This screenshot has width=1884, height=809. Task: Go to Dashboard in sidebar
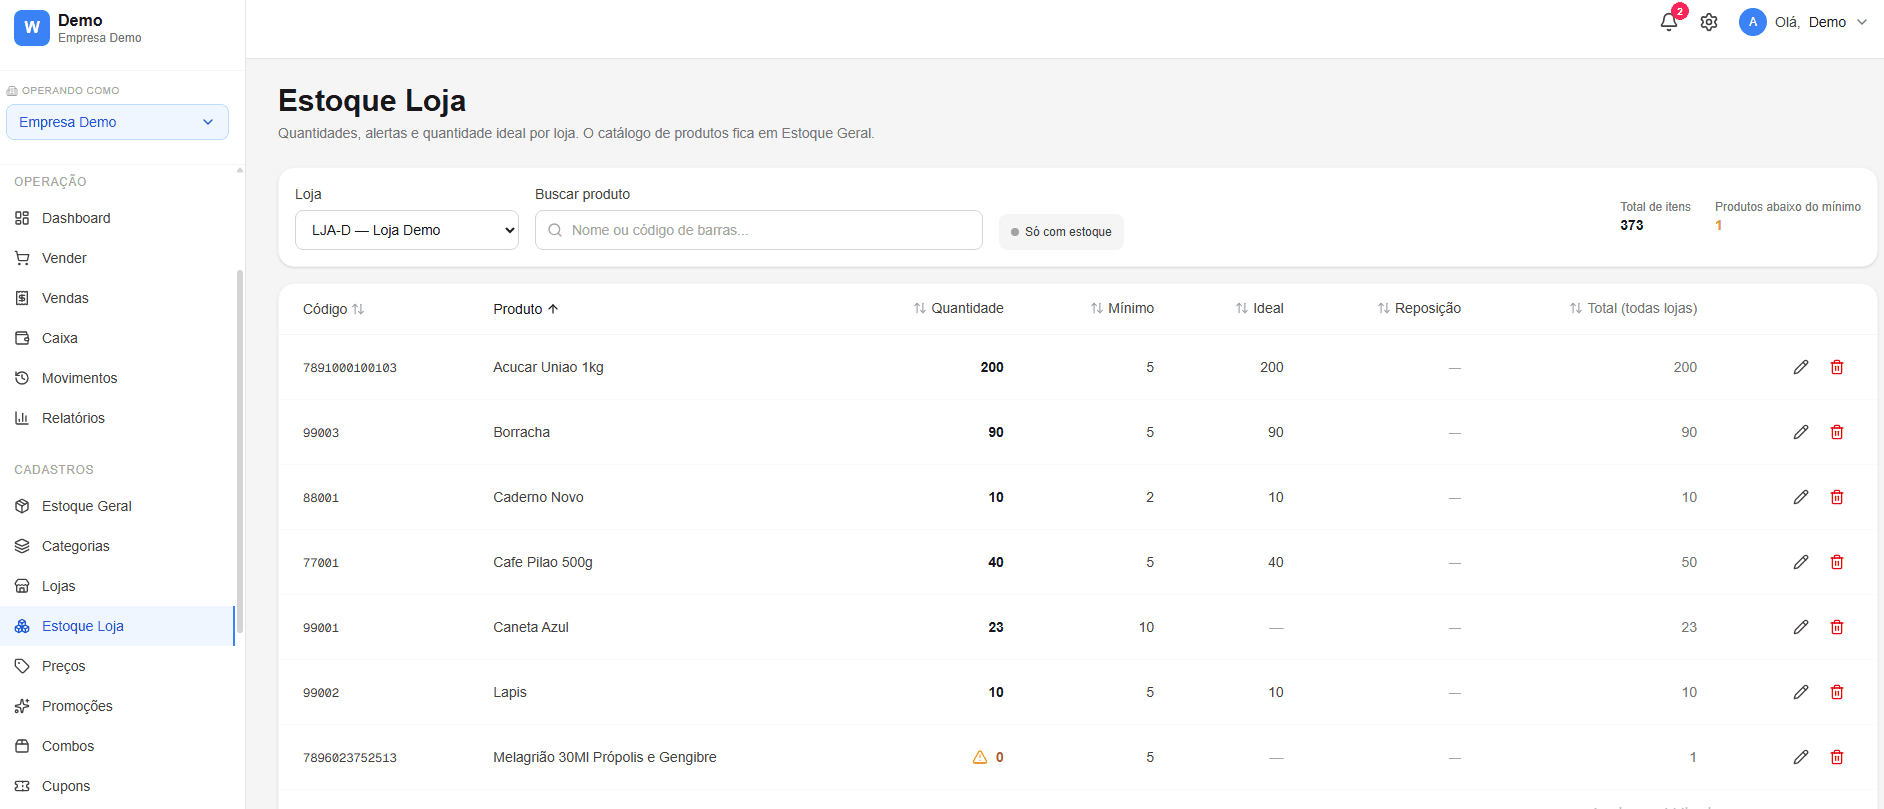click(117, 218)
